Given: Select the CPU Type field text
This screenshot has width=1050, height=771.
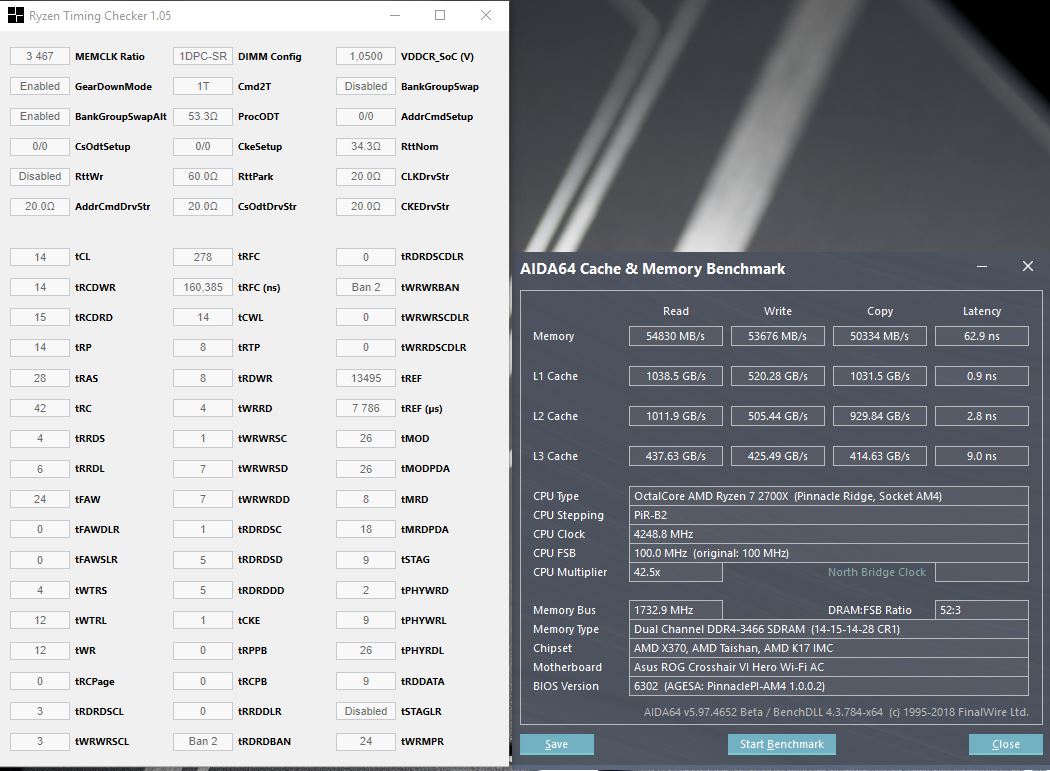Looking at the screenshot, I should (x=829, y=496).
